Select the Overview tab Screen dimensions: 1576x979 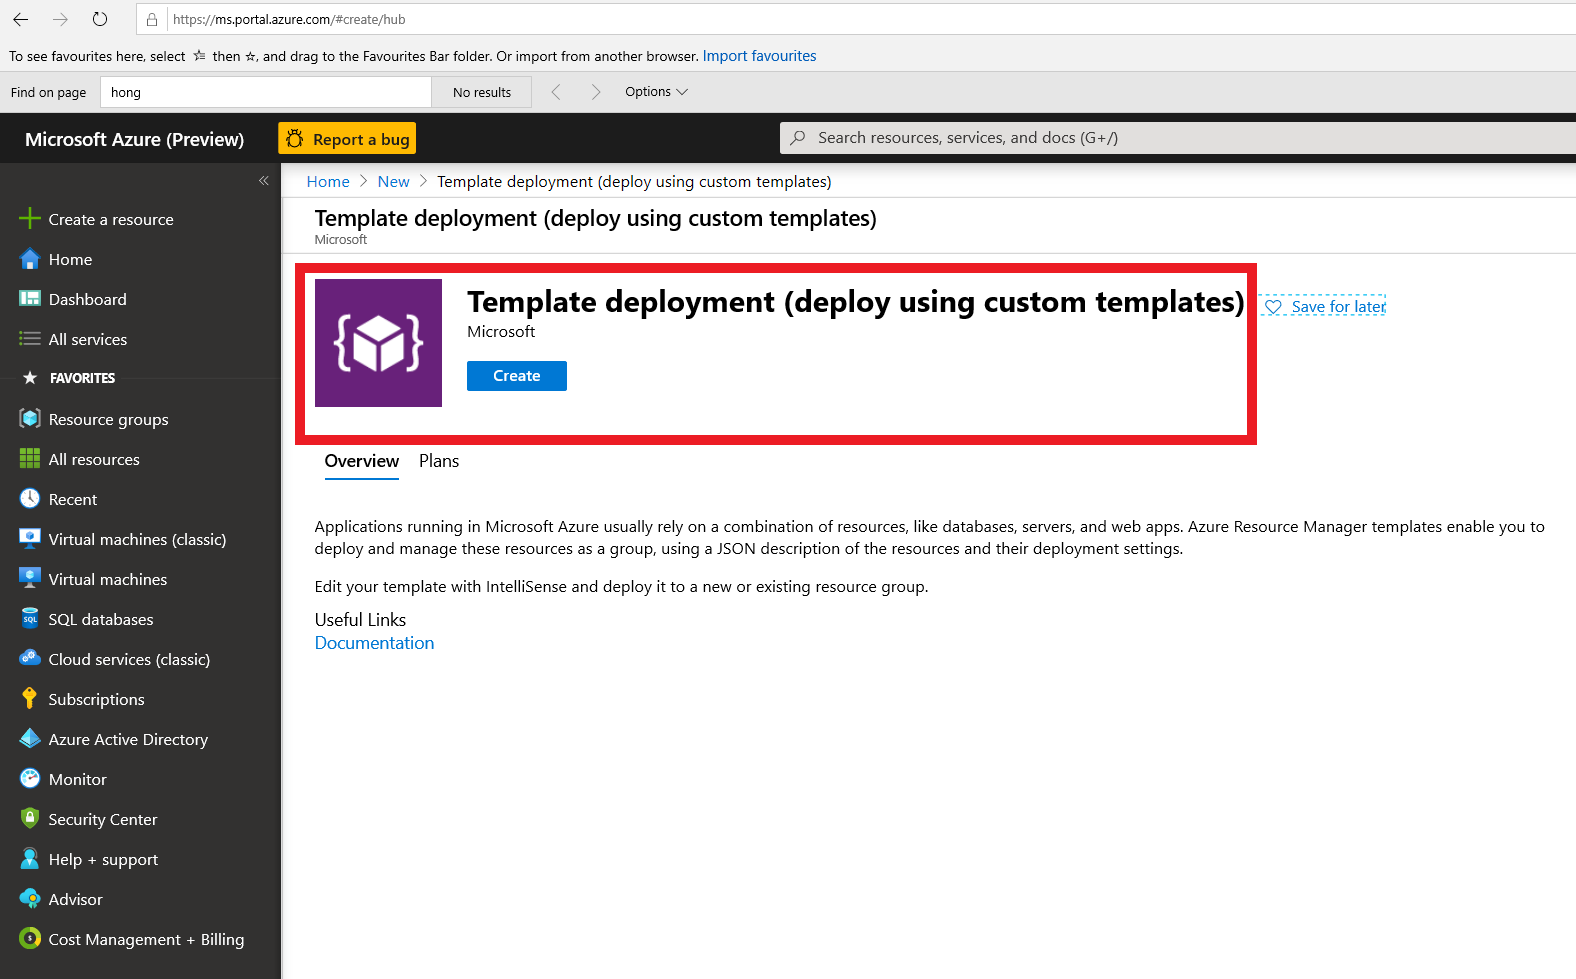pyautogui.click(x=361, y=461)
